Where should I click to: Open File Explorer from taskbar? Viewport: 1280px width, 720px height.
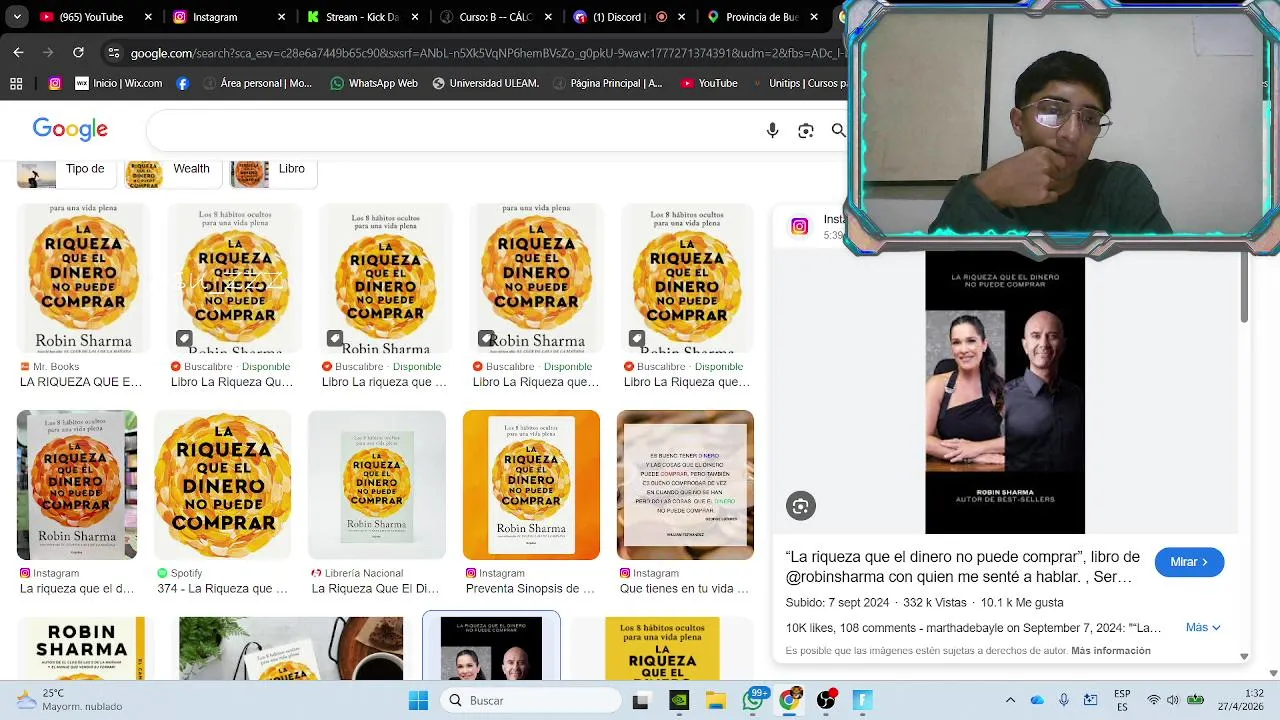click(715, 700)
